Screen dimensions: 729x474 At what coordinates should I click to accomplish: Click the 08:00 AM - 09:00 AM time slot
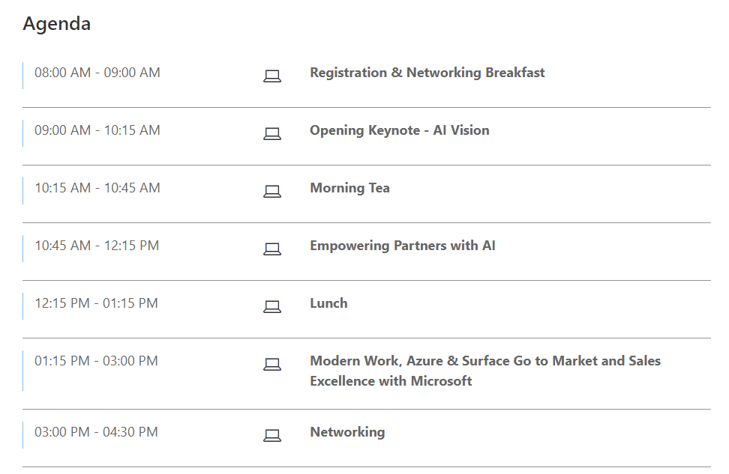[x=97, y=72]
